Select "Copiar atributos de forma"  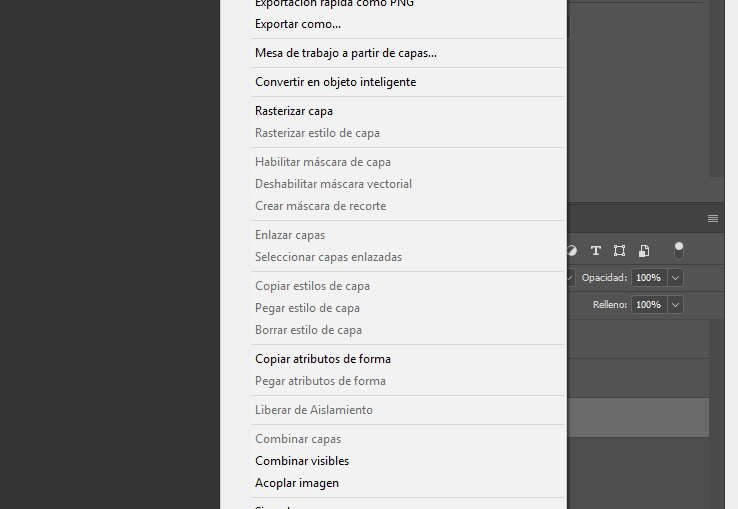click(323, 359)
